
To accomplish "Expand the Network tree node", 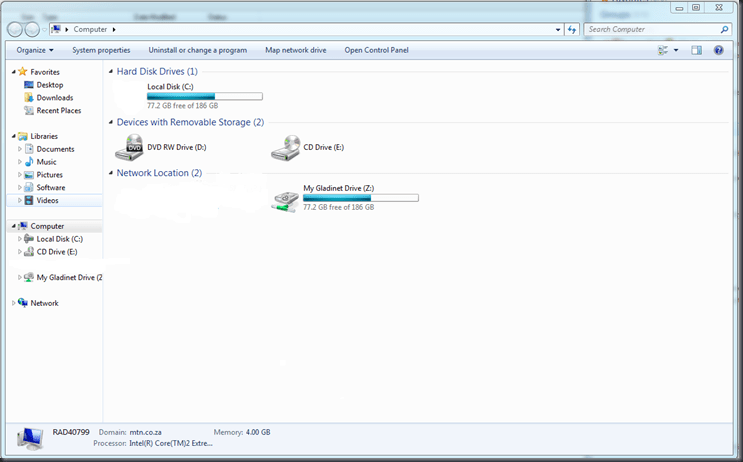I will 14,303.
